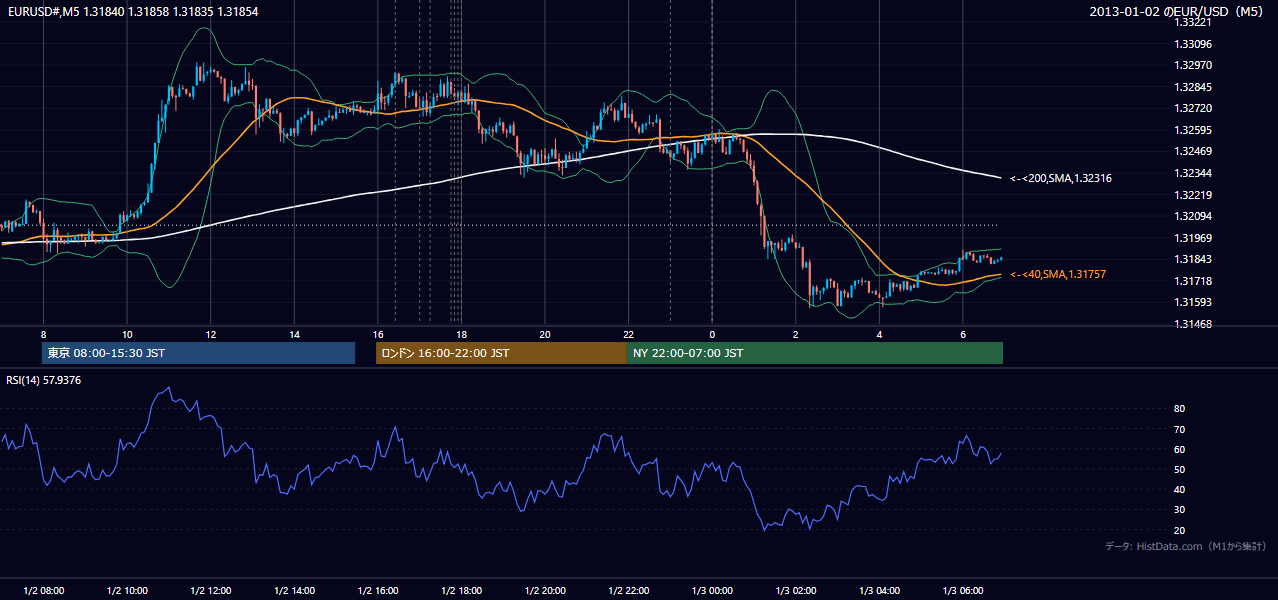
Task: Click the 1/2 14:00 time label
Action: click(x=294, y=590)
